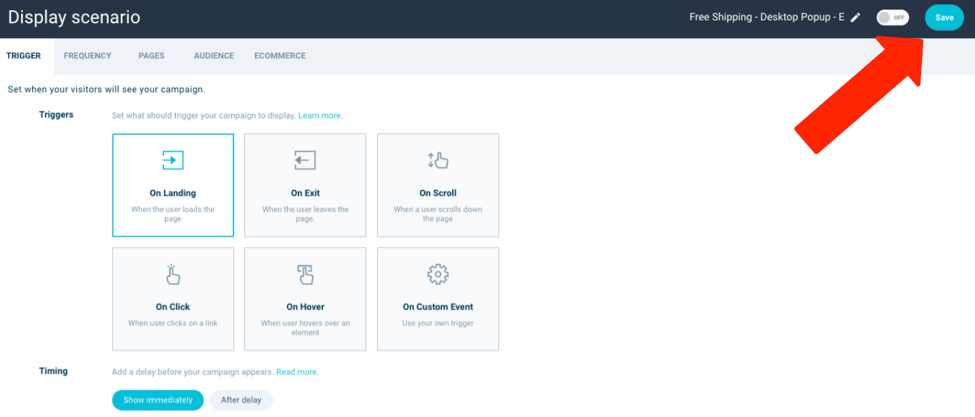This screenshot has height=417, width=975.
Task: Click 'When the user leaves the page' description
Action: 305,214
